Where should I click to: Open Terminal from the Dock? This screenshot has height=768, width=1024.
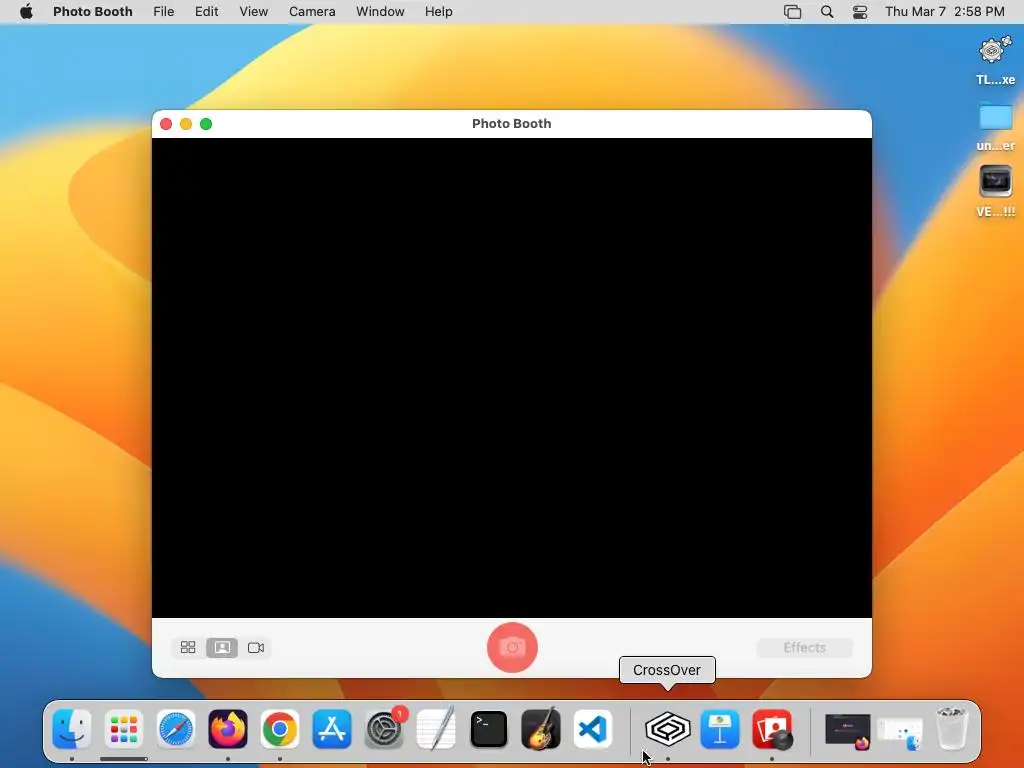point(488,729)
